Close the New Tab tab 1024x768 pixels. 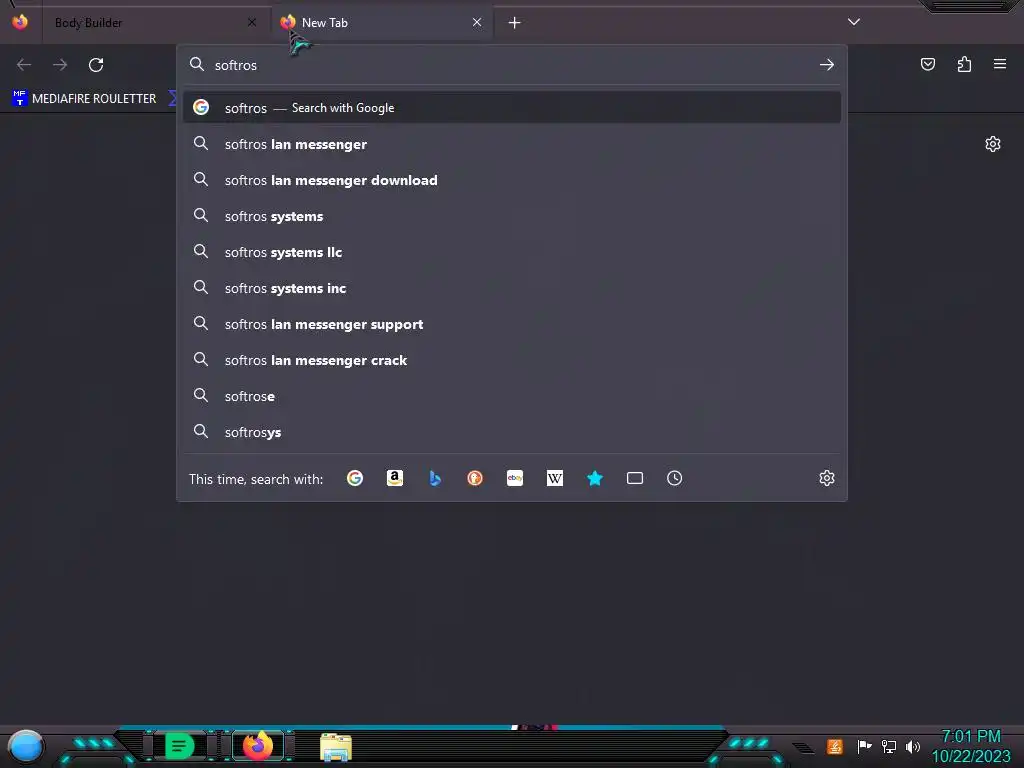(x=477, y=23)
